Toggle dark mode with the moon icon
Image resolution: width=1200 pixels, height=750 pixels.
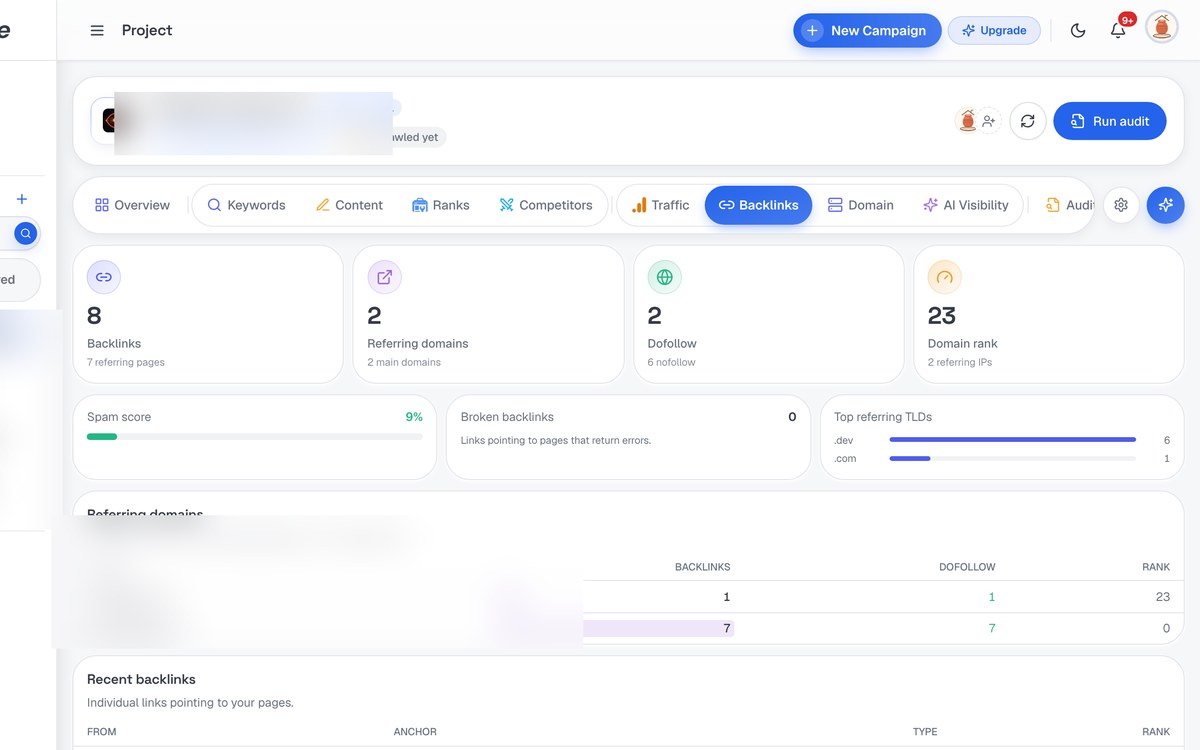point(1078,31)
